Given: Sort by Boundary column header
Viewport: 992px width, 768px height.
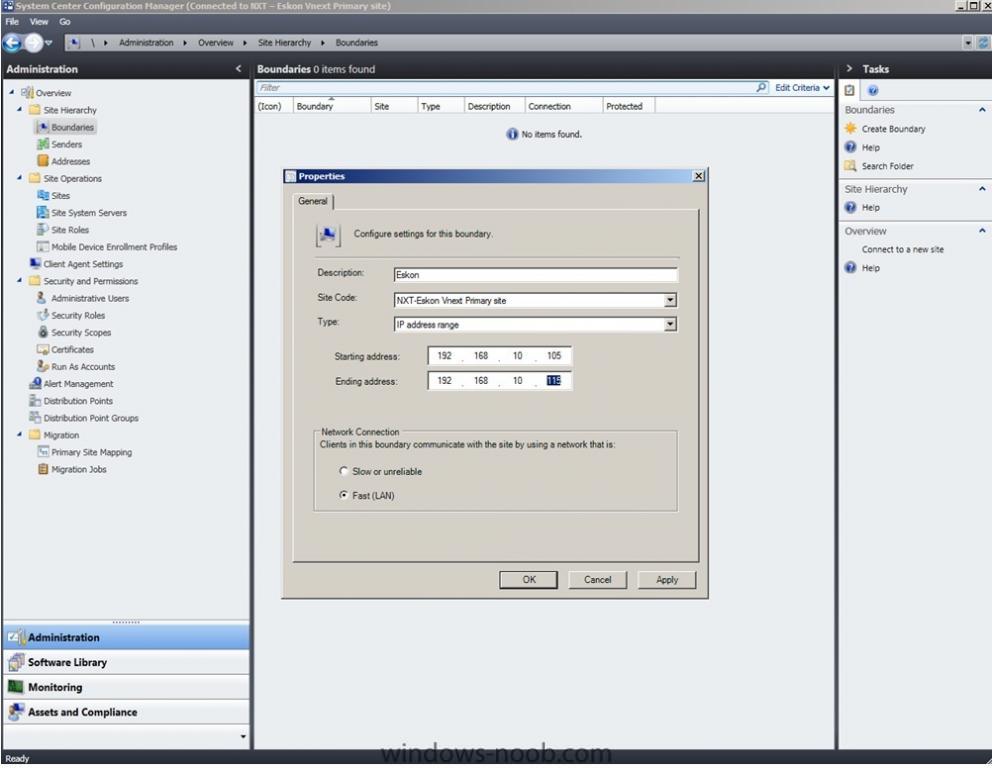Looking at the screenshot, I should 332,106.
